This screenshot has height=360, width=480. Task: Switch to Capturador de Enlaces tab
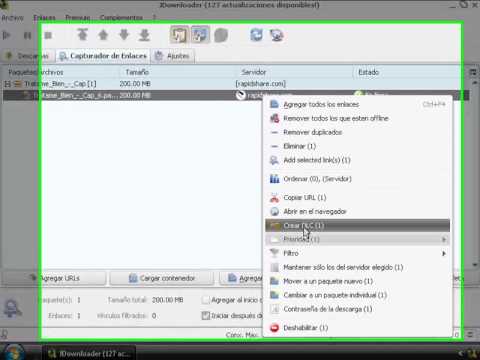click(x=103, y=56)
